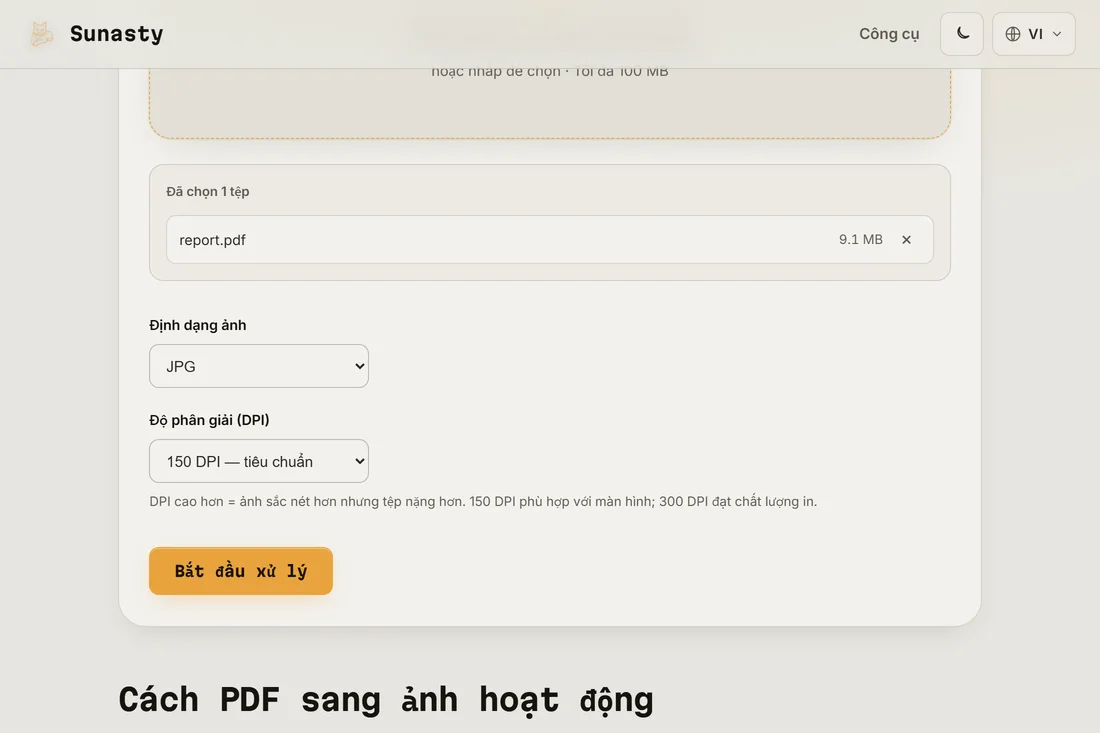Click the dashed file upload drop zone
The image size is (1100, 733).
(549, 102)
